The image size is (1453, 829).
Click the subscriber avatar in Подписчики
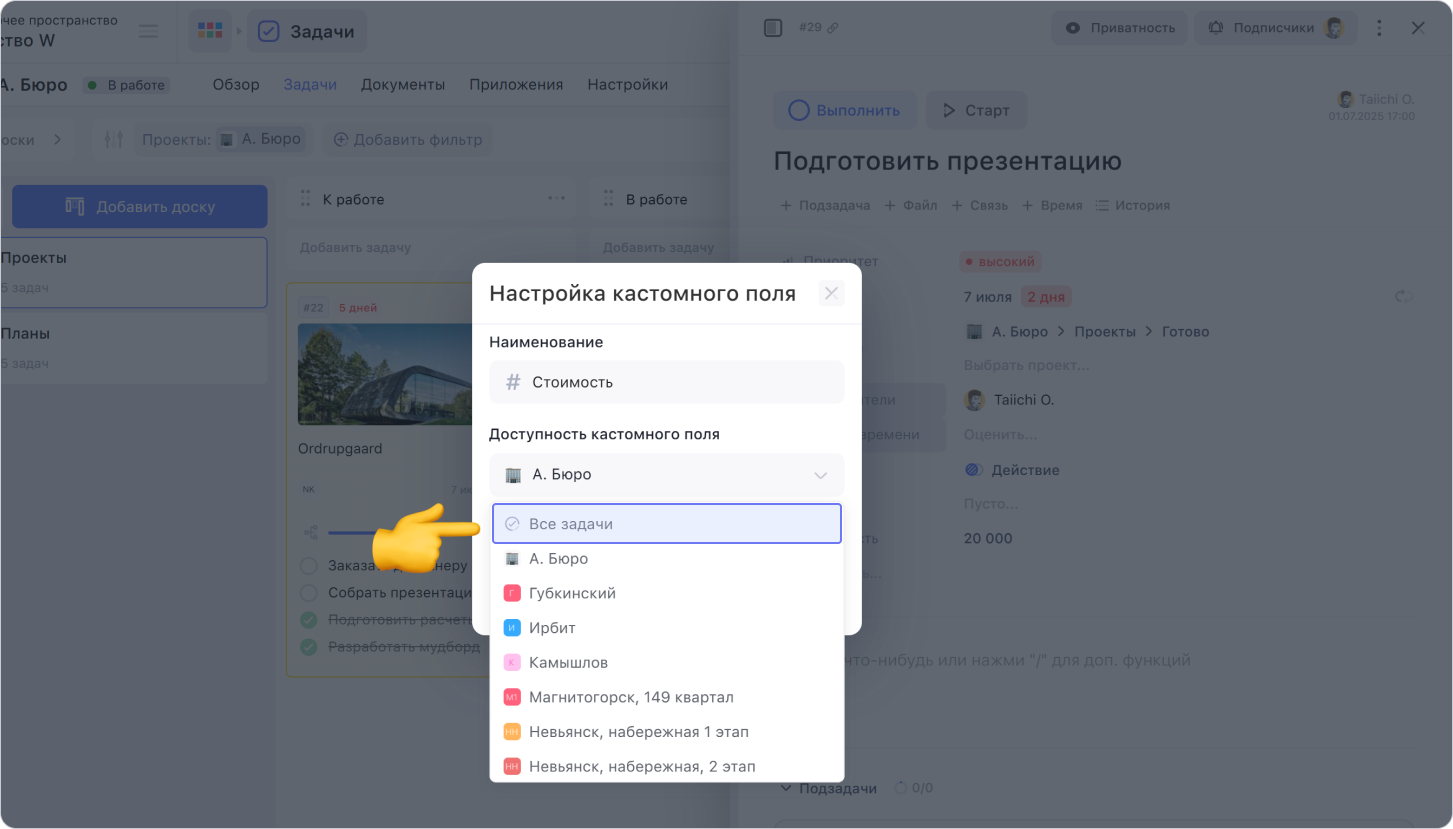[1334, 28]
